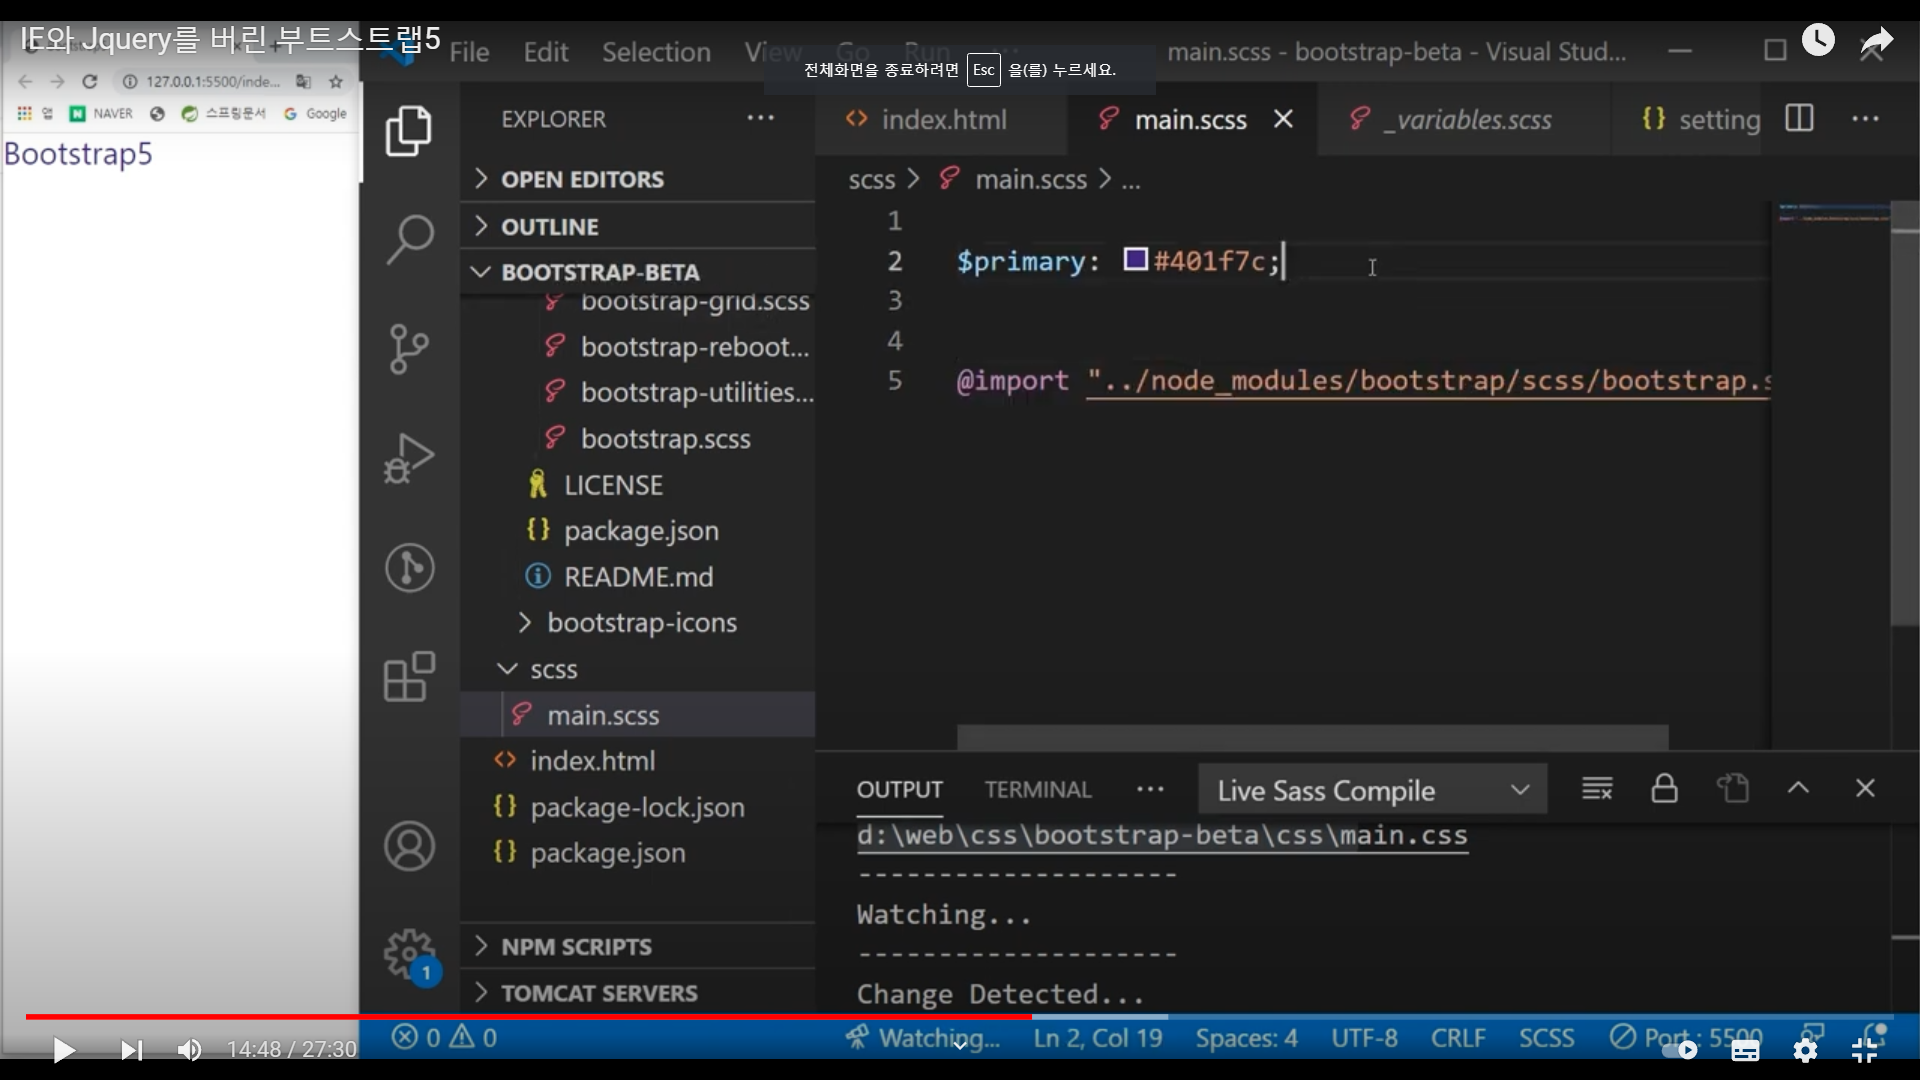Screen dimensions: 1920x1080
Task: Open the Selection menu
Action: pyautogui.click(x=656, y=52)
